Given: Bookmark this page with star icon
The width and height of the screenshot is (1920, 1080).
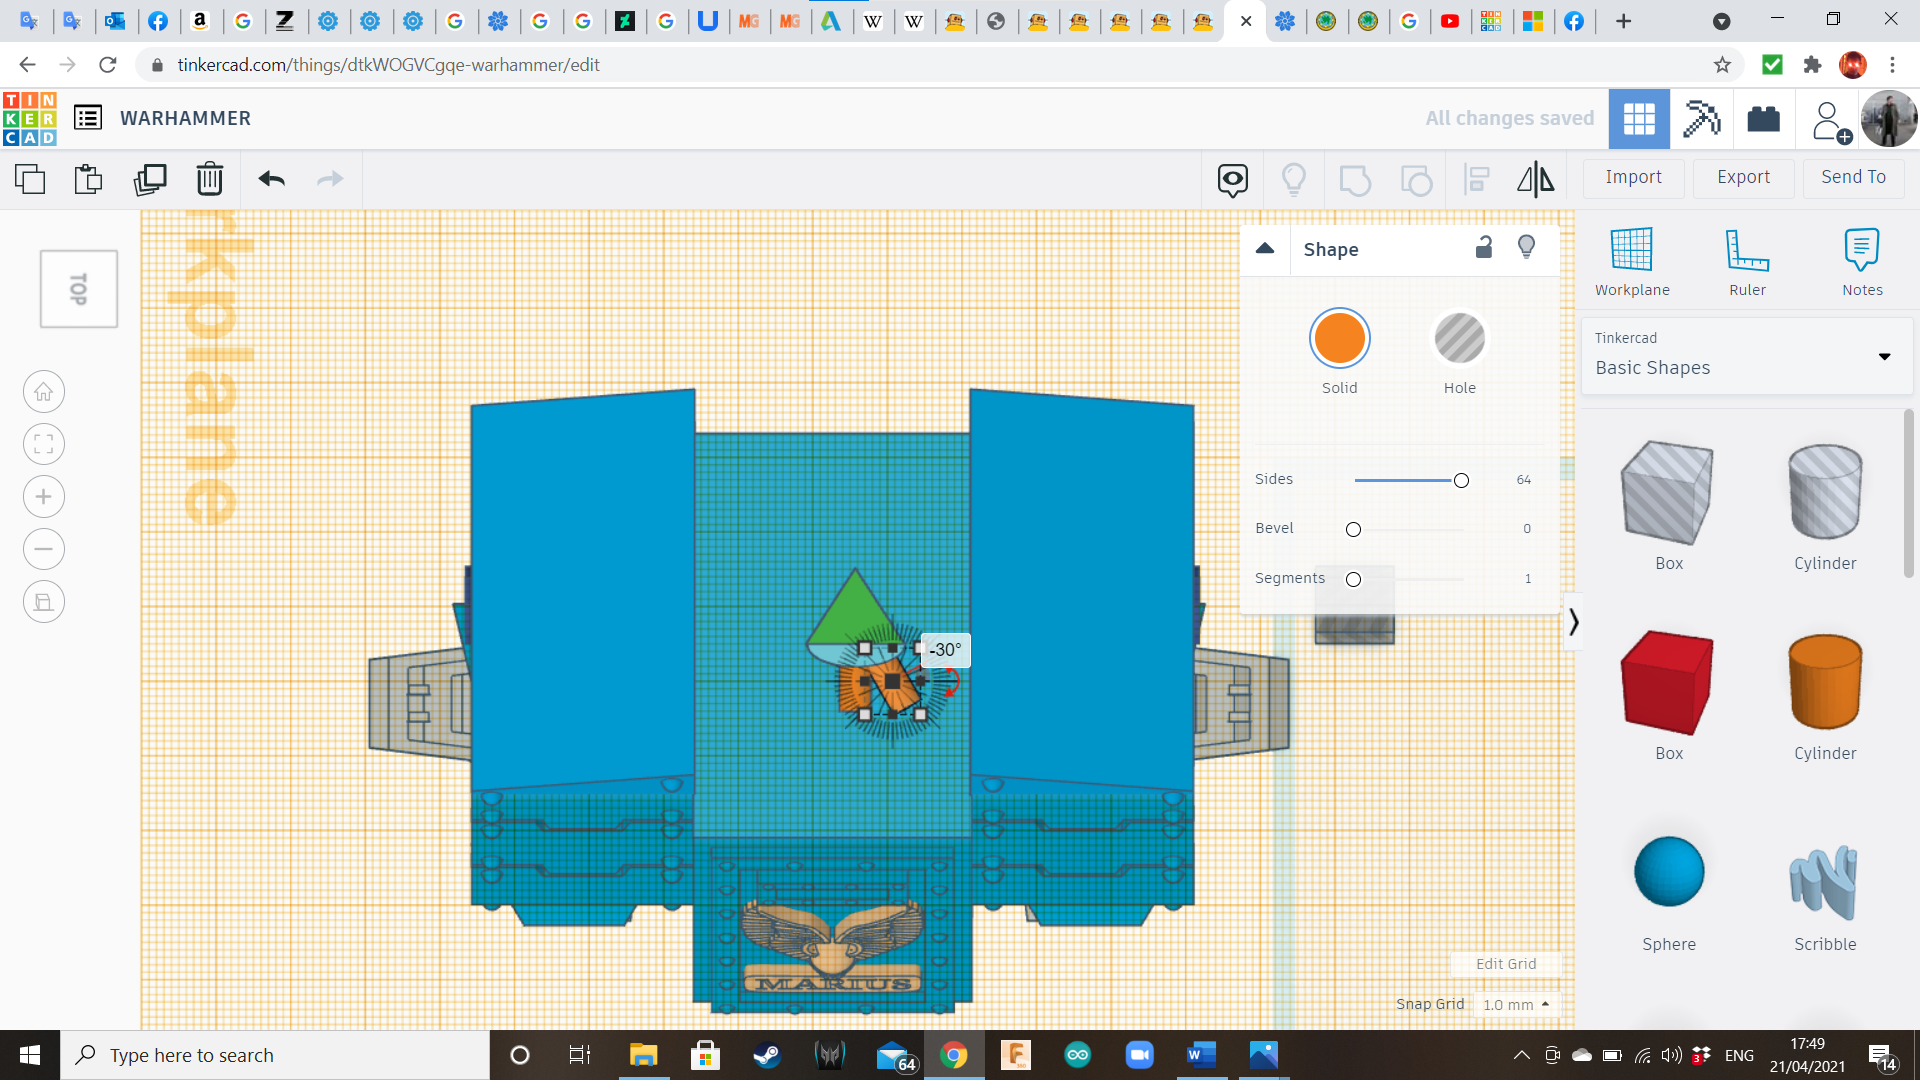Looking at the screenshot, I should (1722, 65).
